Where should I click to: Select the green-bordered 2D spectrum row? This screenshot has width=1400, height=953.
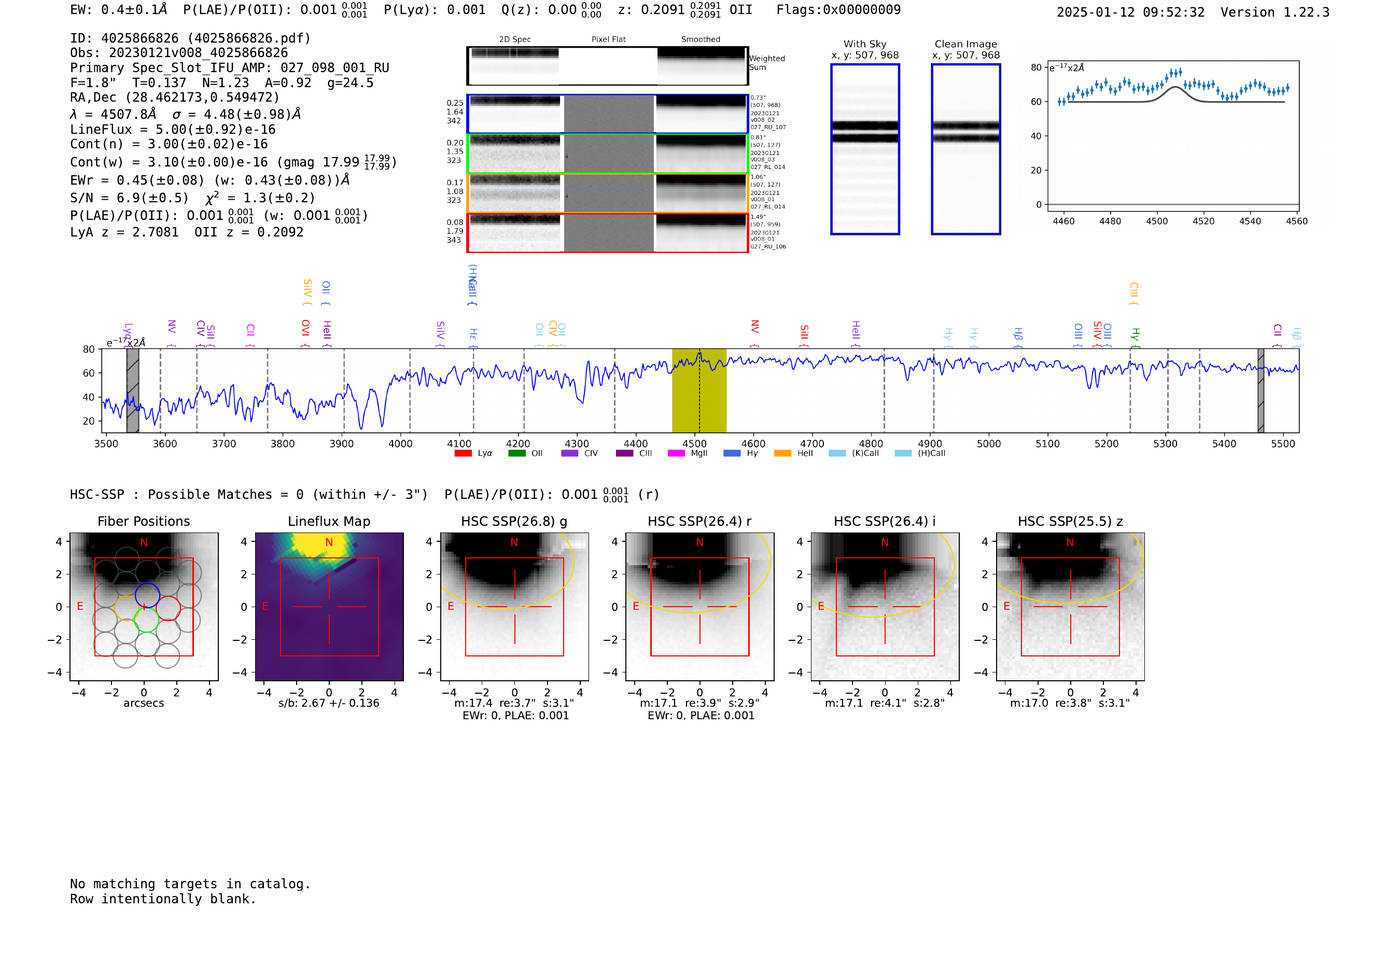pyautogui.click(x=607, y=154)
